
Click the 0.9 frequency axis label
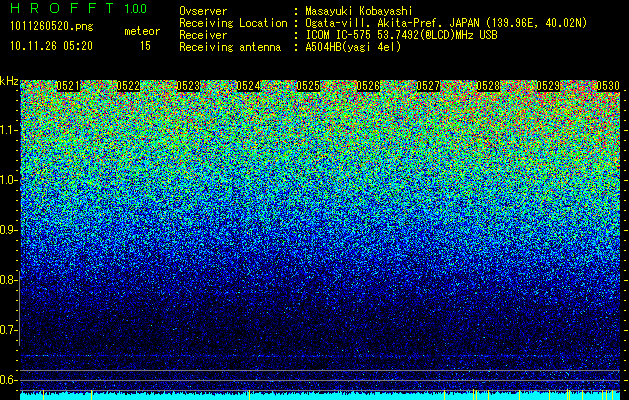click(x=8, y=230)
